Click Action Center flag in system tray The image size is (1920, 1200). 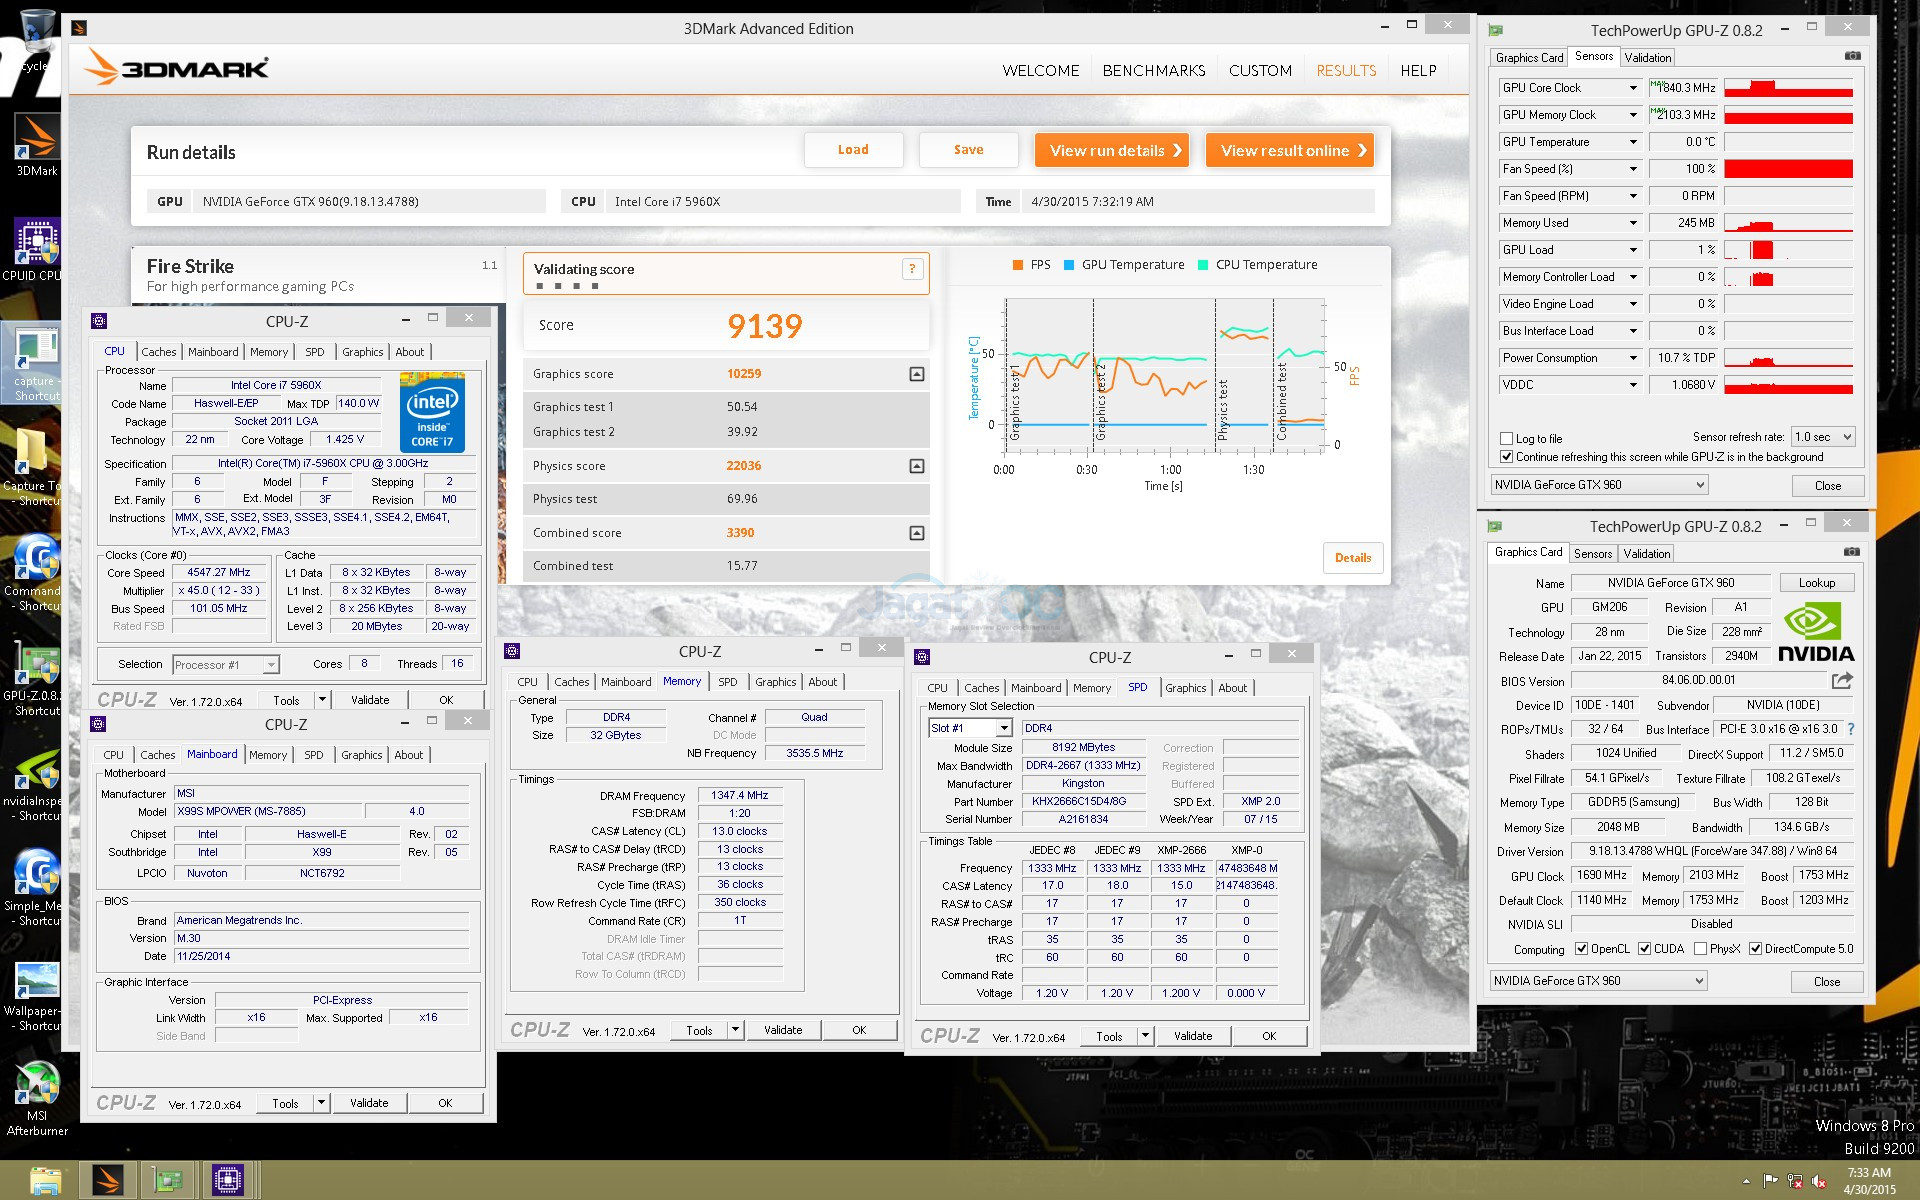pyautogui.click(x=1771, y=1181)
